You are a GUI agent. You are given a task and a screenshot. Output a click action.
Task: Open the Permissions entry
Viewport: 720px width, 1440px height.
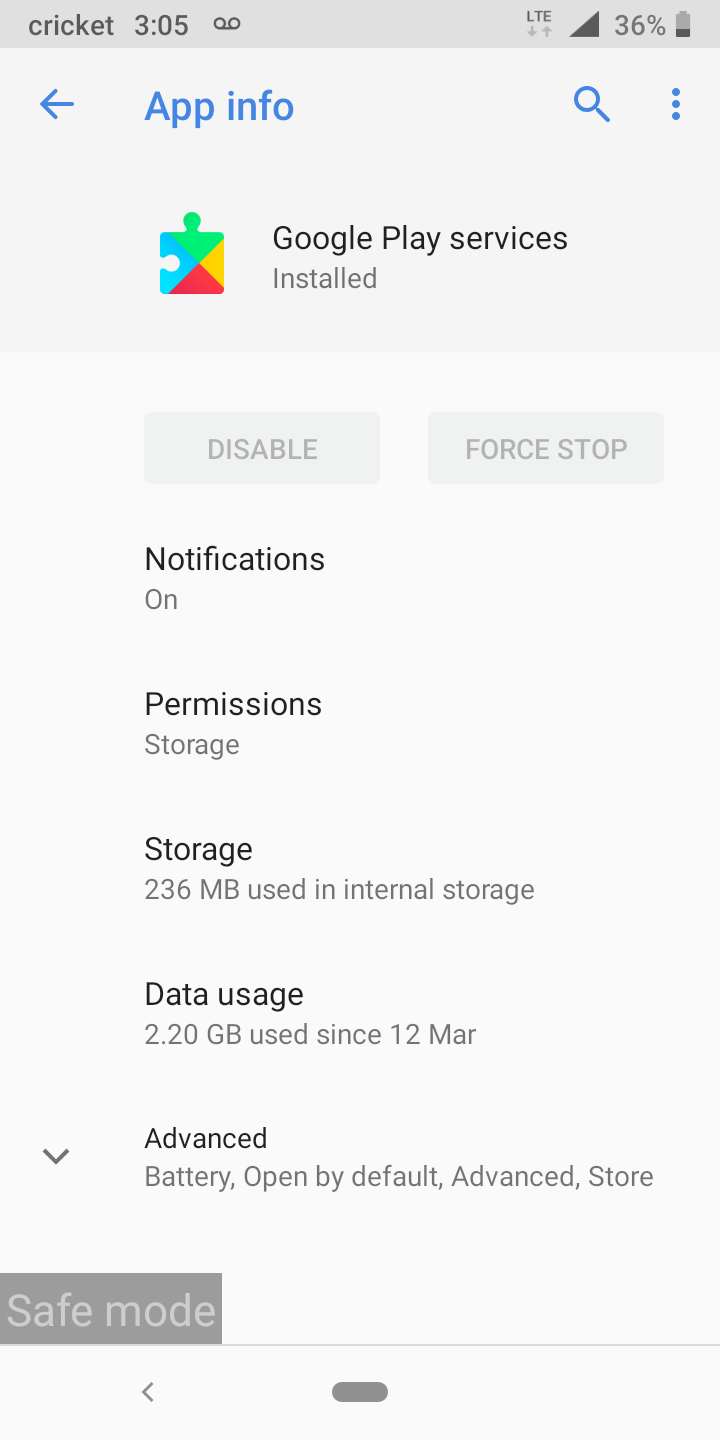(233, 722)
